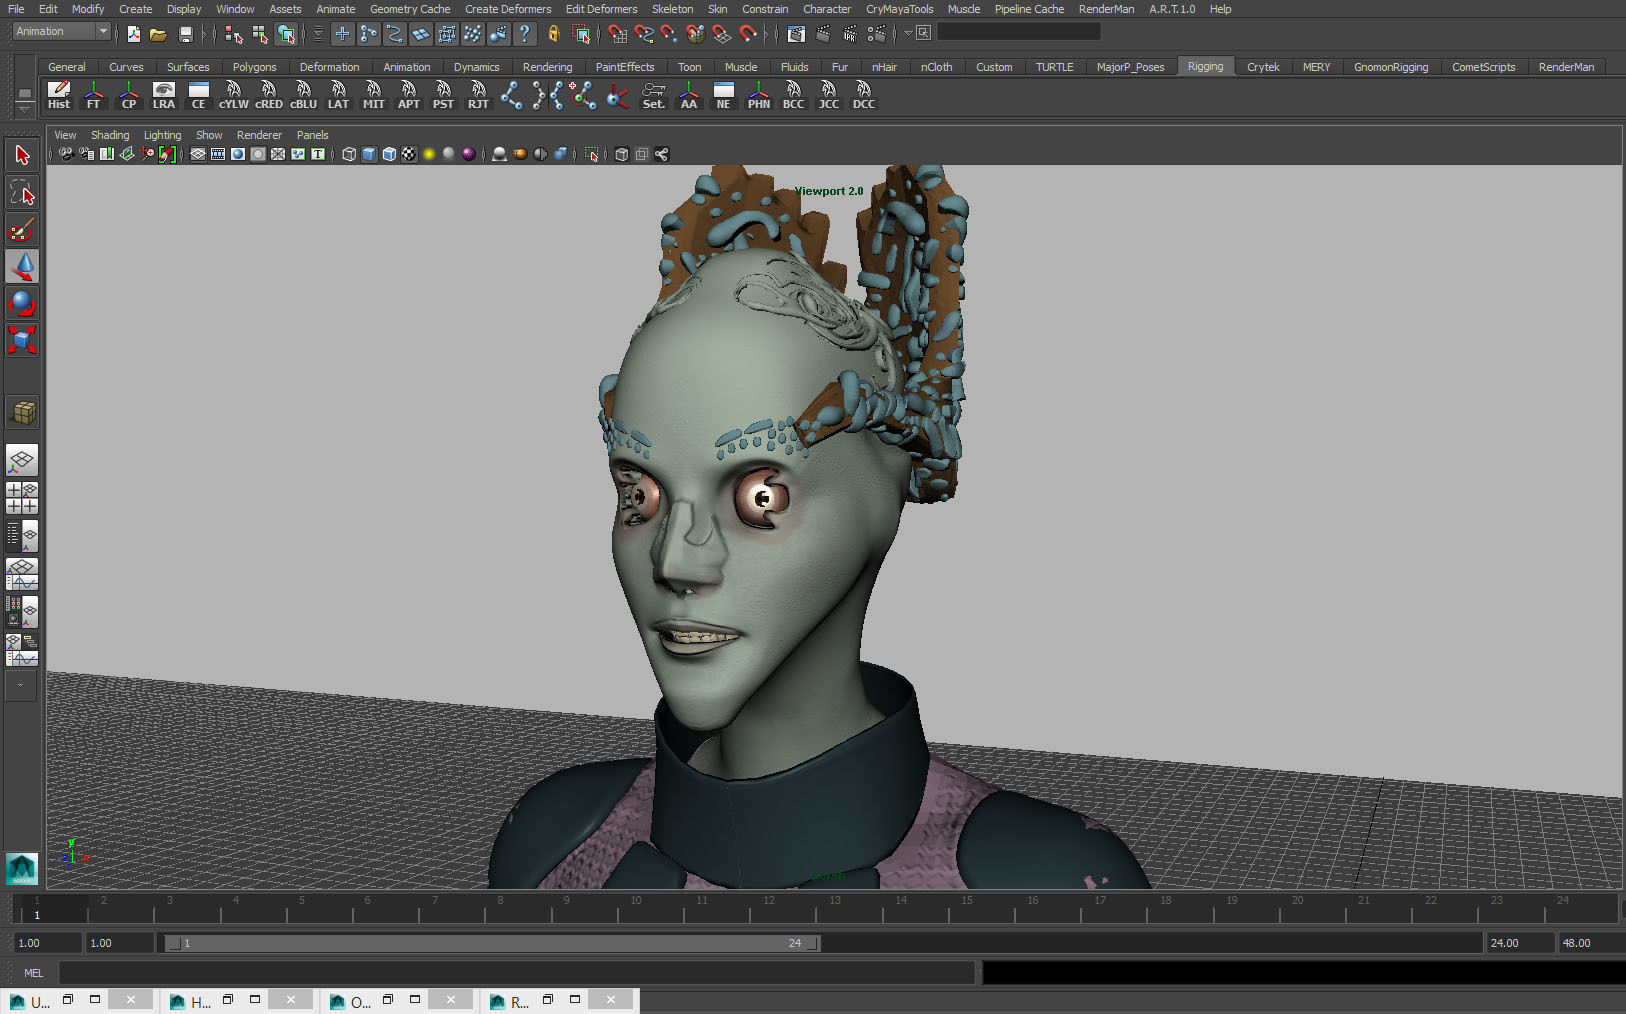This screenshot has height=1014, width=1626.
Task: Open the Constrain menu
Action: [765, 9]
